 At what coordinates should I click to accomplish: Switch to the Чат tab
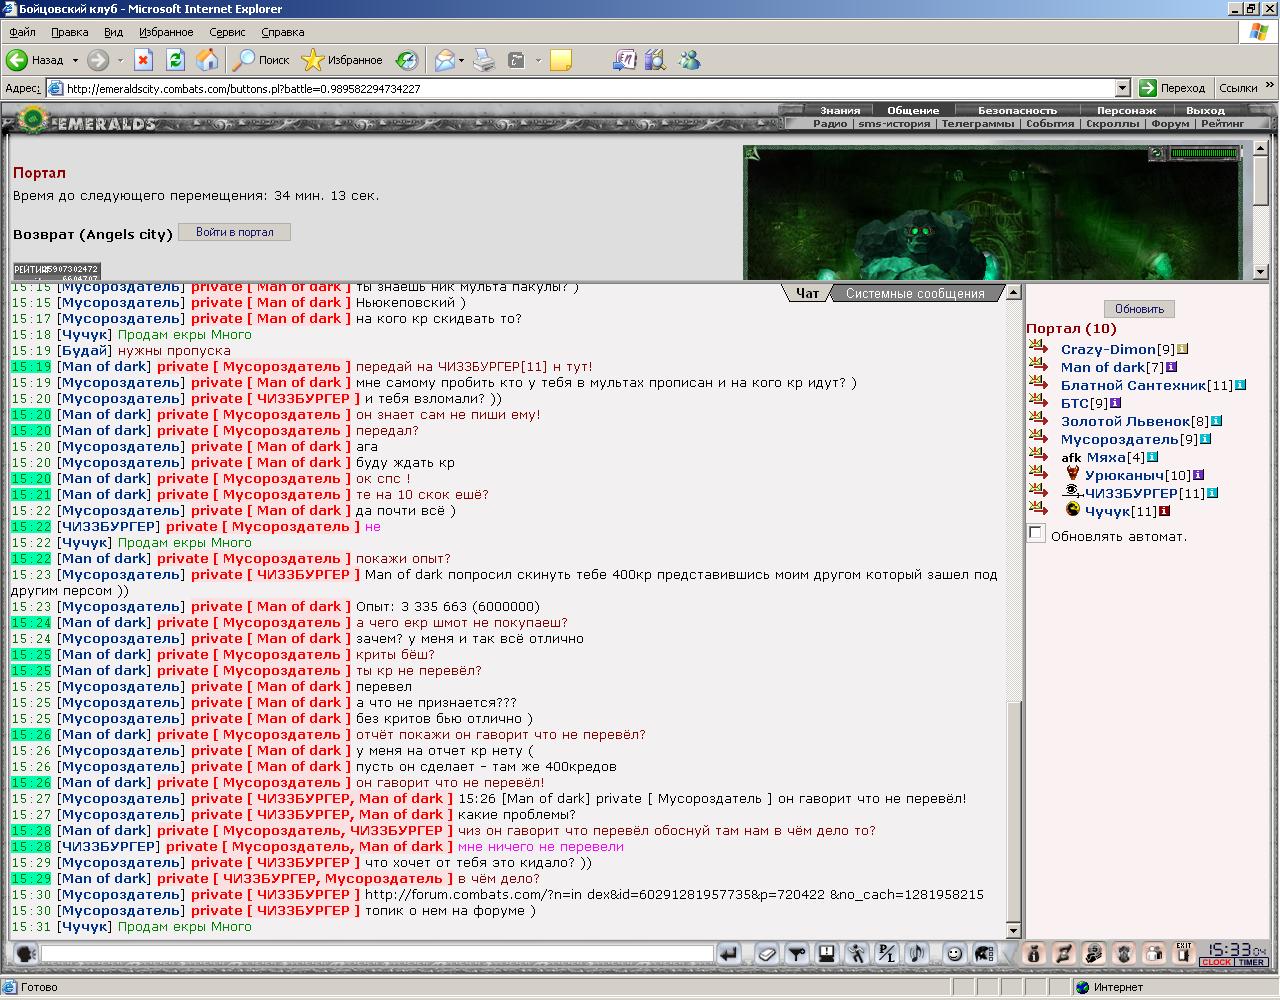[x=806, y=293]
